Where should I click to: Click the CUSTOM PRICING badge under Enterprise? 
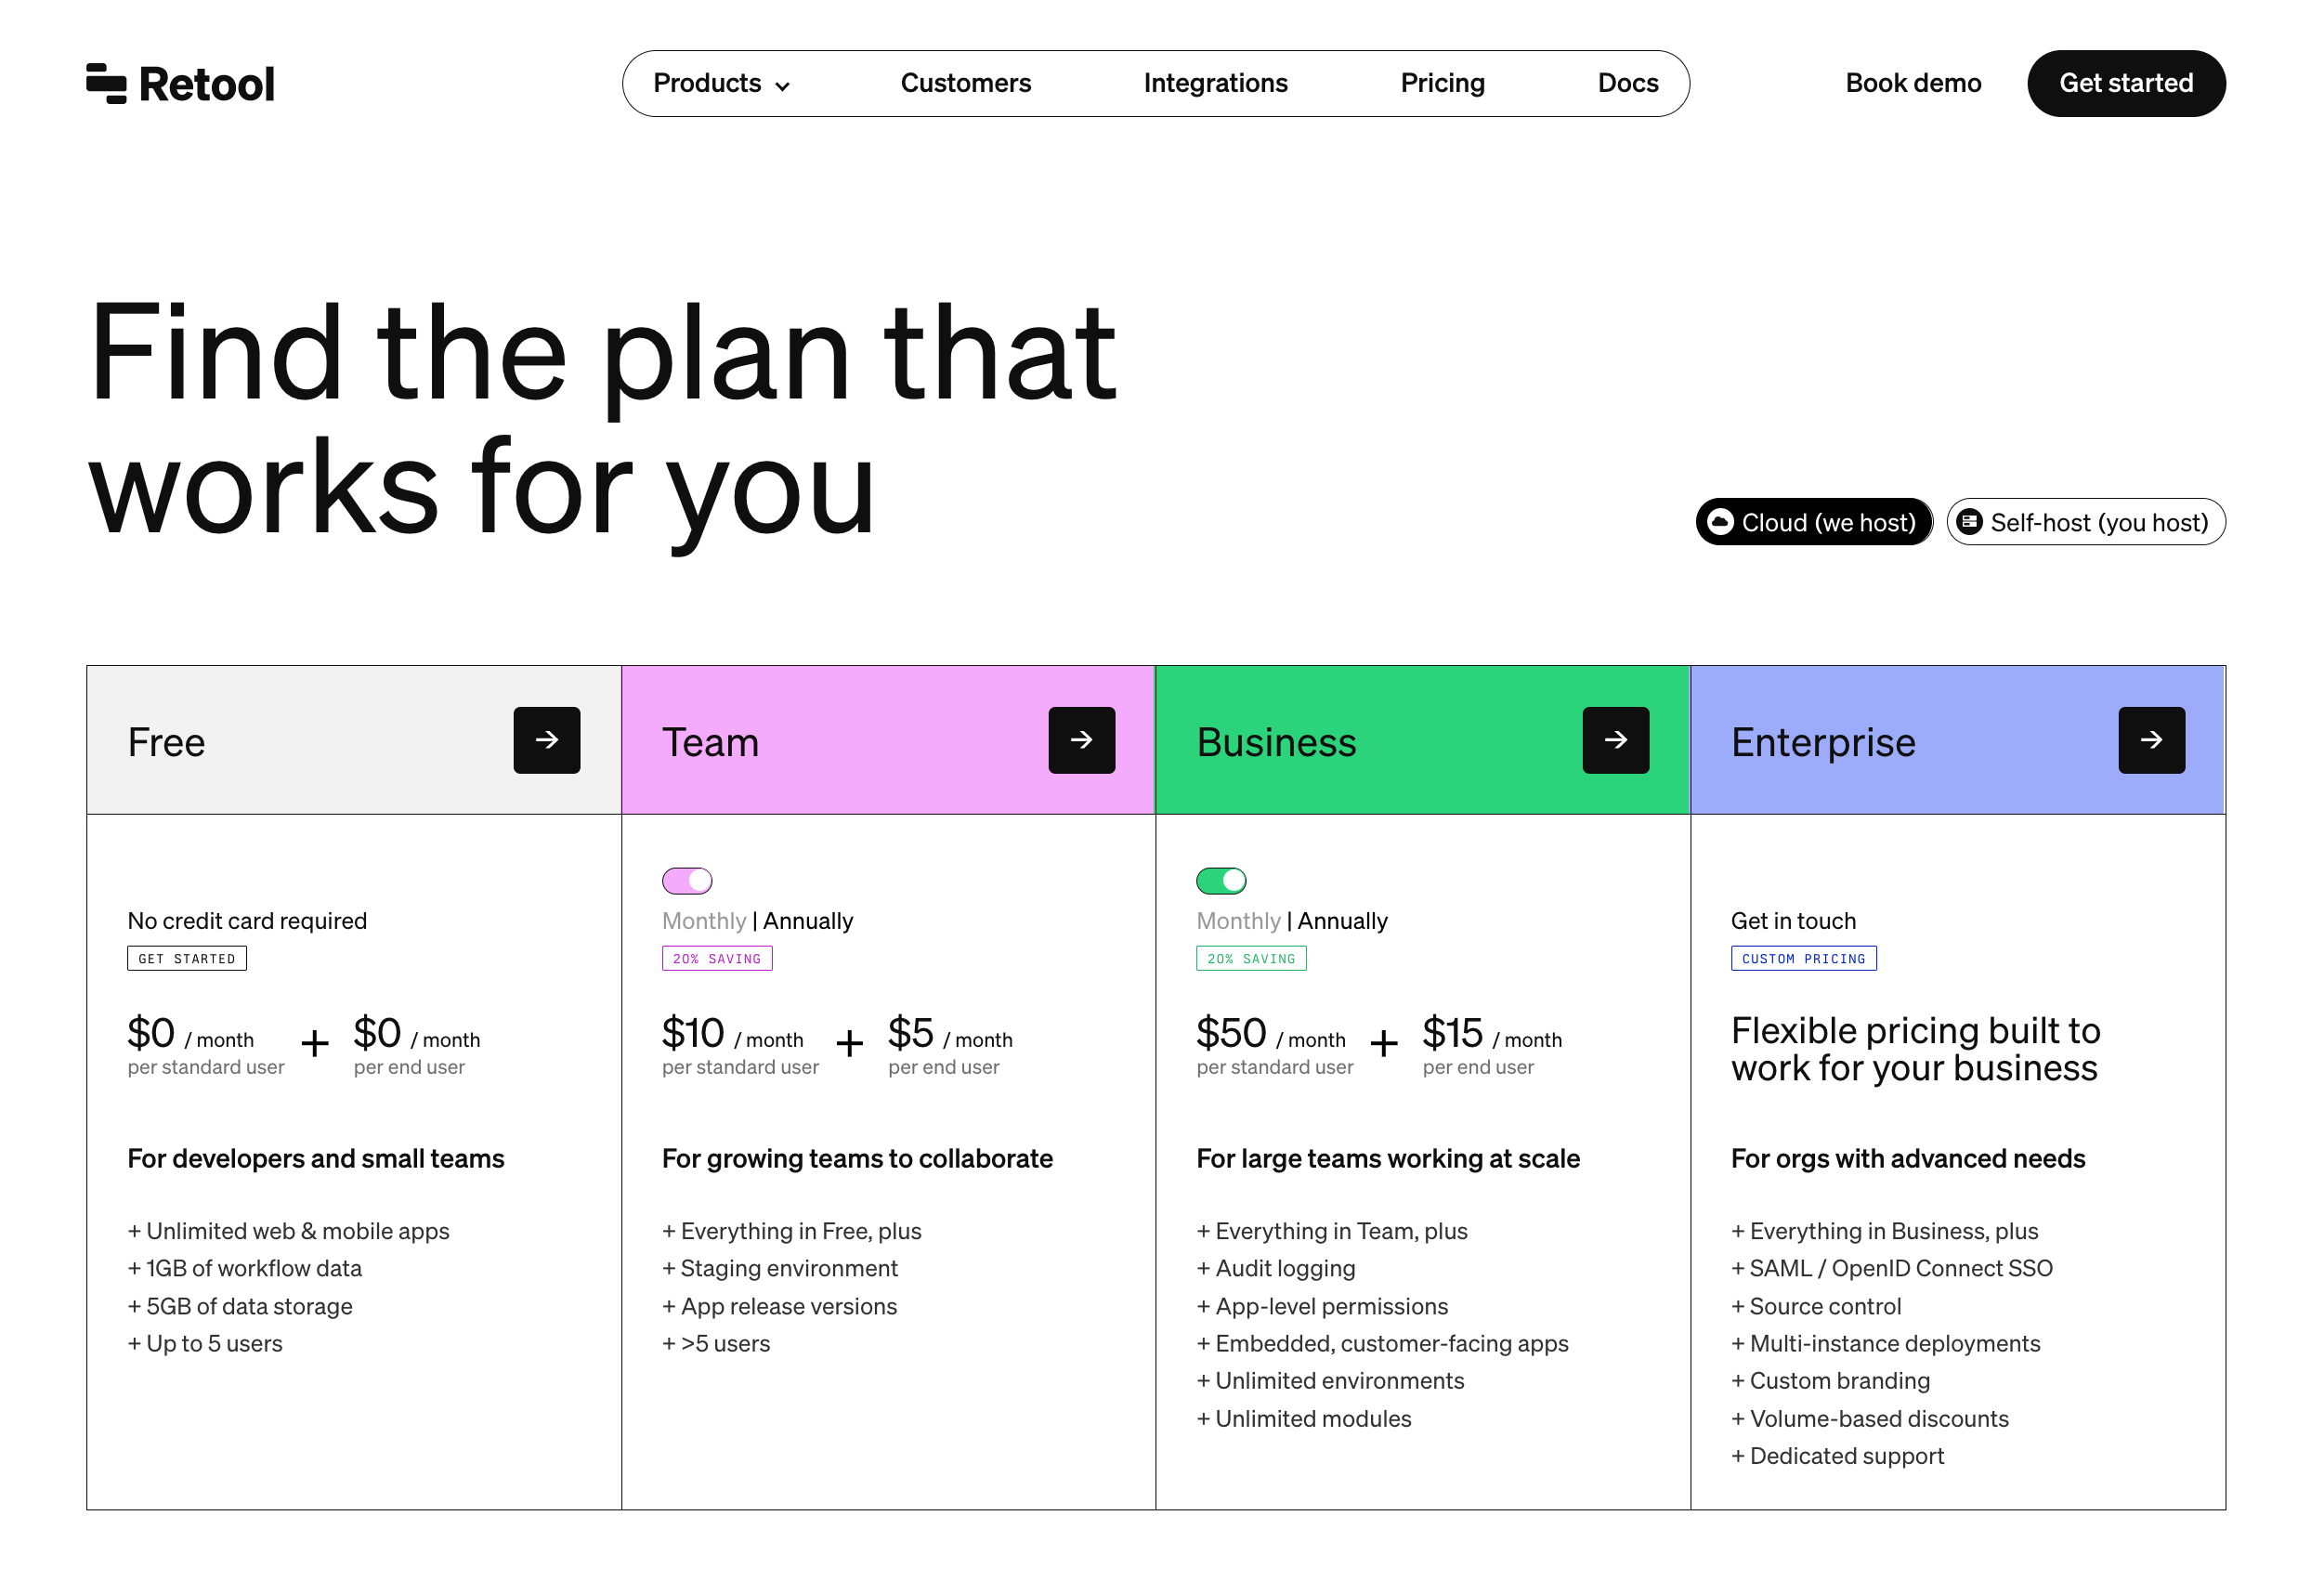[x=1803, y=957]
